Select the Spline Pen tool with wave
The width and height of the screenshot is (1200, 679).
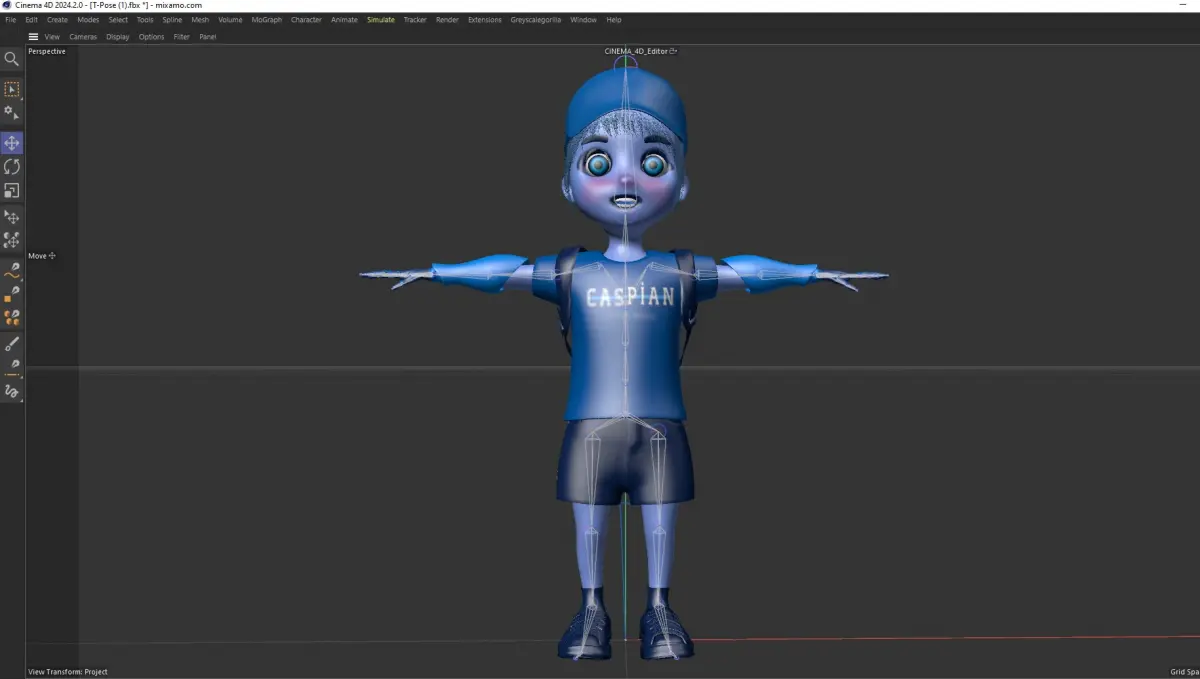(x=12, y=271)
